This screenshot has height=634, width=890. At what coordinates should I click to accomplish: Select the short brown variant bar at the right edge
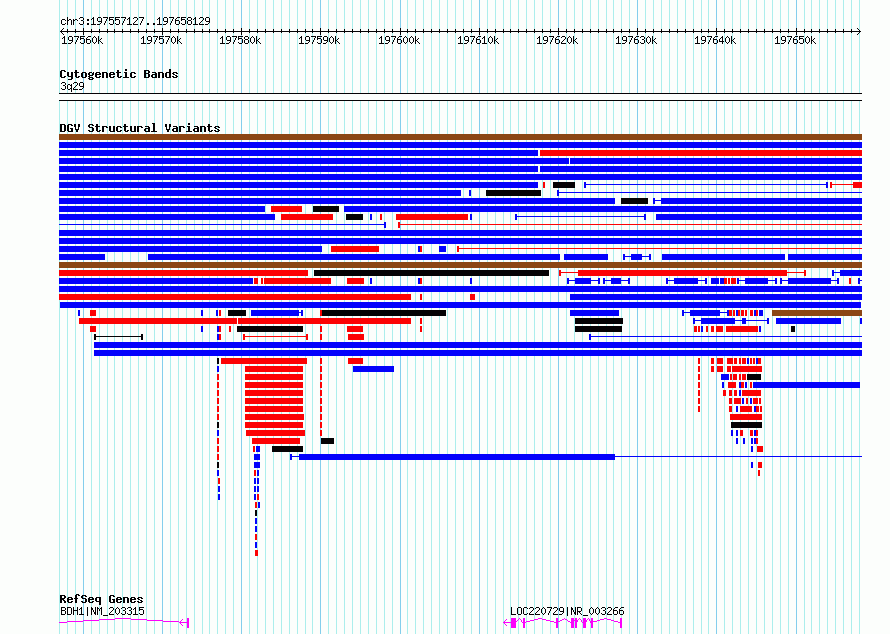click(817, 313)
